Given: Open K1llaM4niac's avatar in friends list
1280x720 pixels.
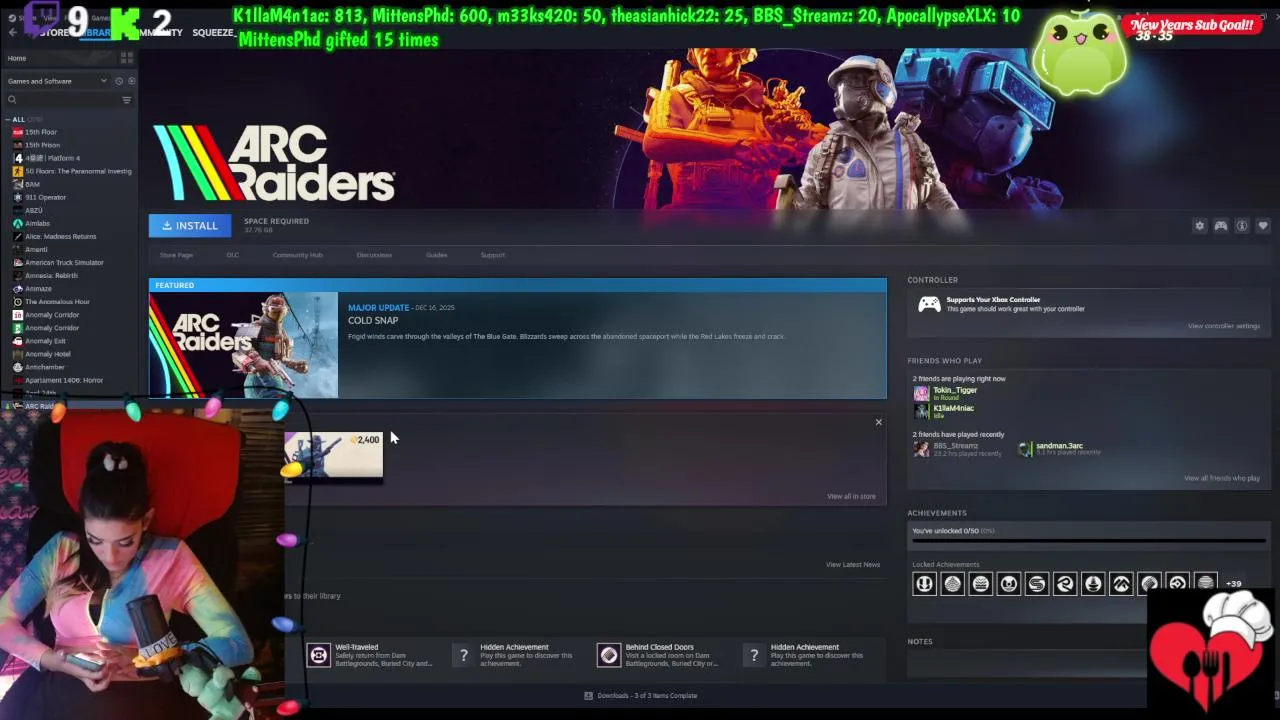Looking at the screenshot, I should click(x=921, y=411).
